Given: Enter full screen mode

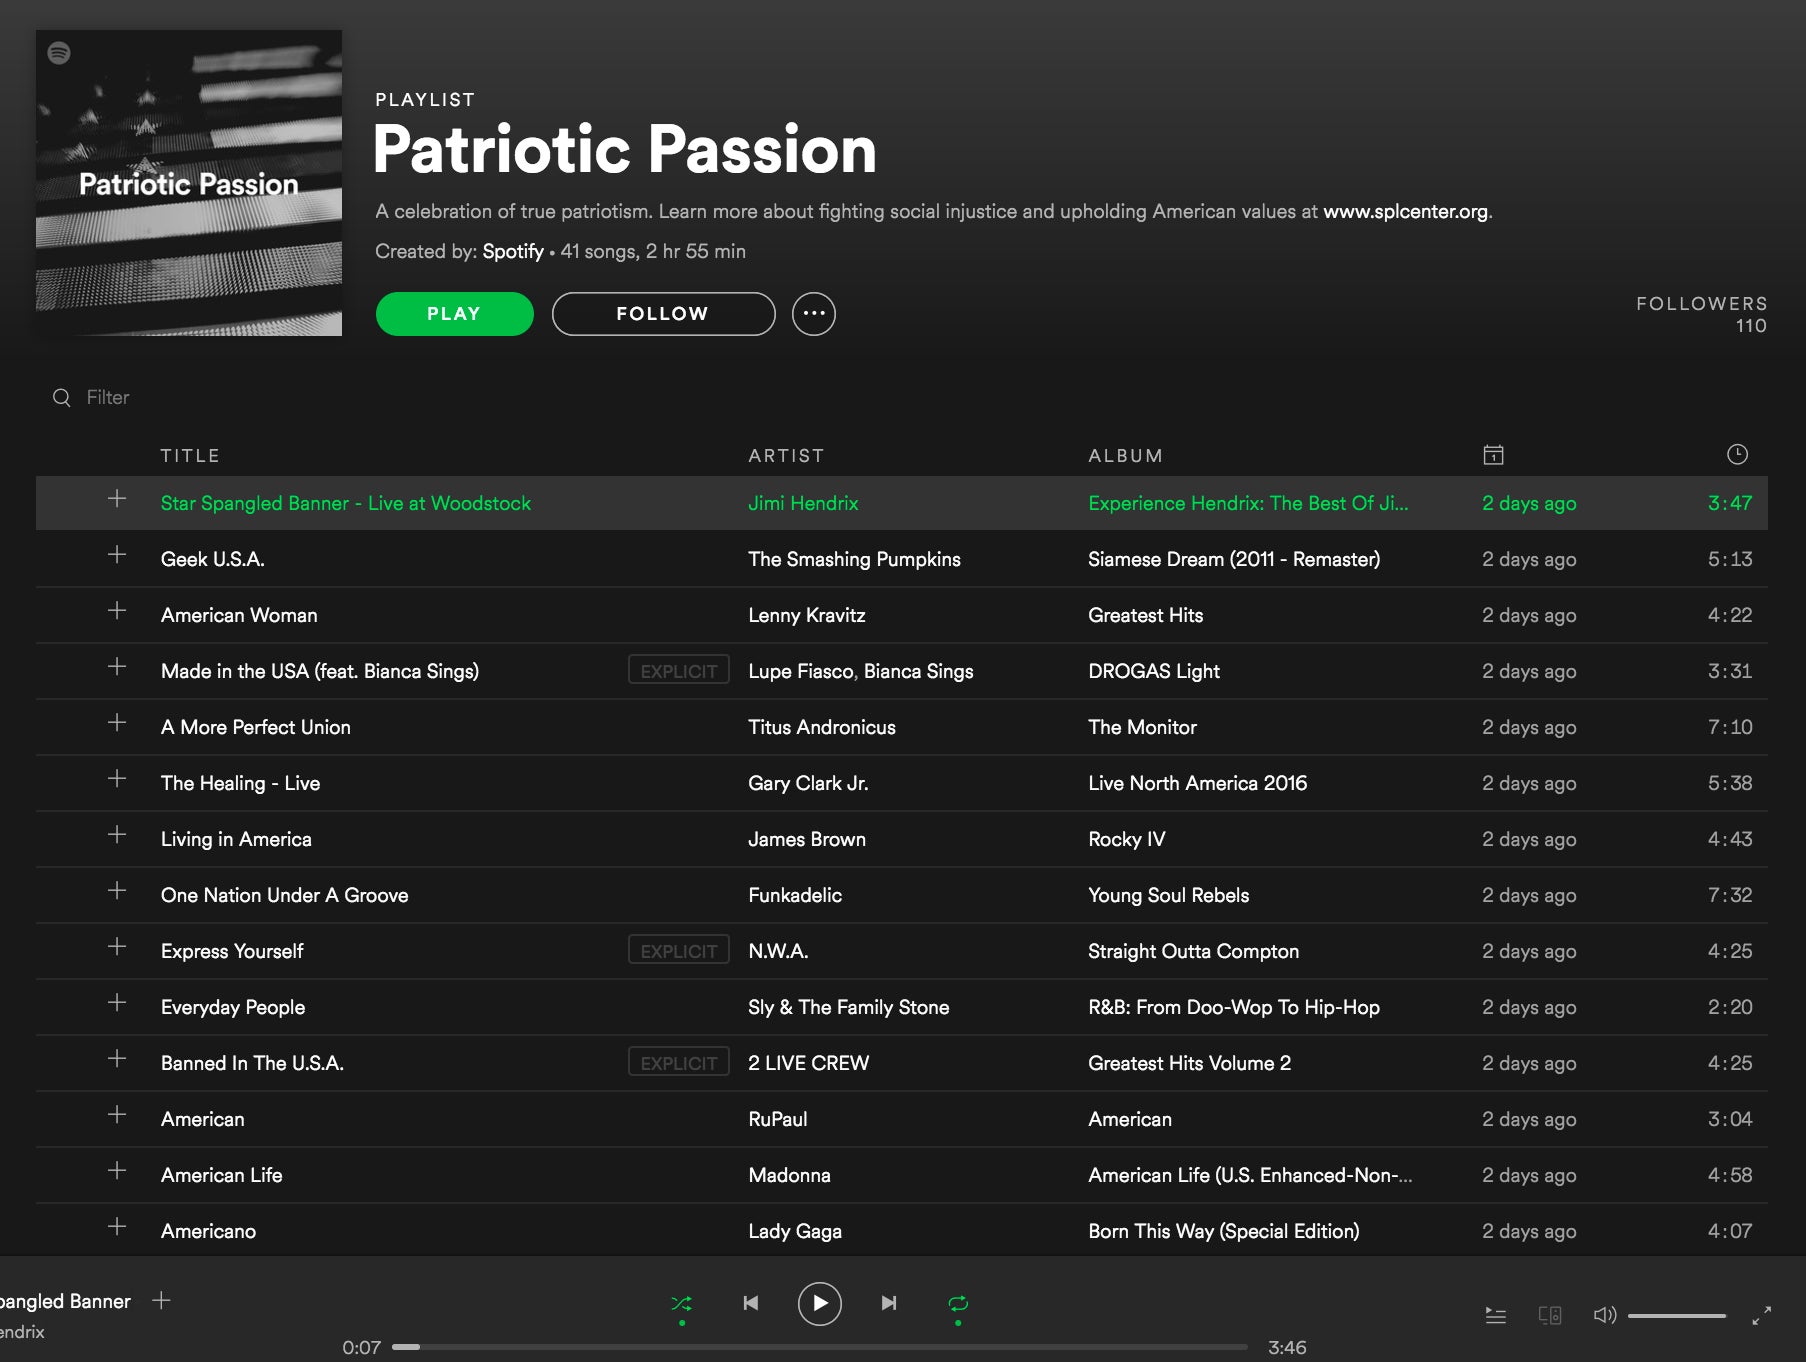Looking at the screenshot, I should pyautogui.click(x=1762, y=1315).
